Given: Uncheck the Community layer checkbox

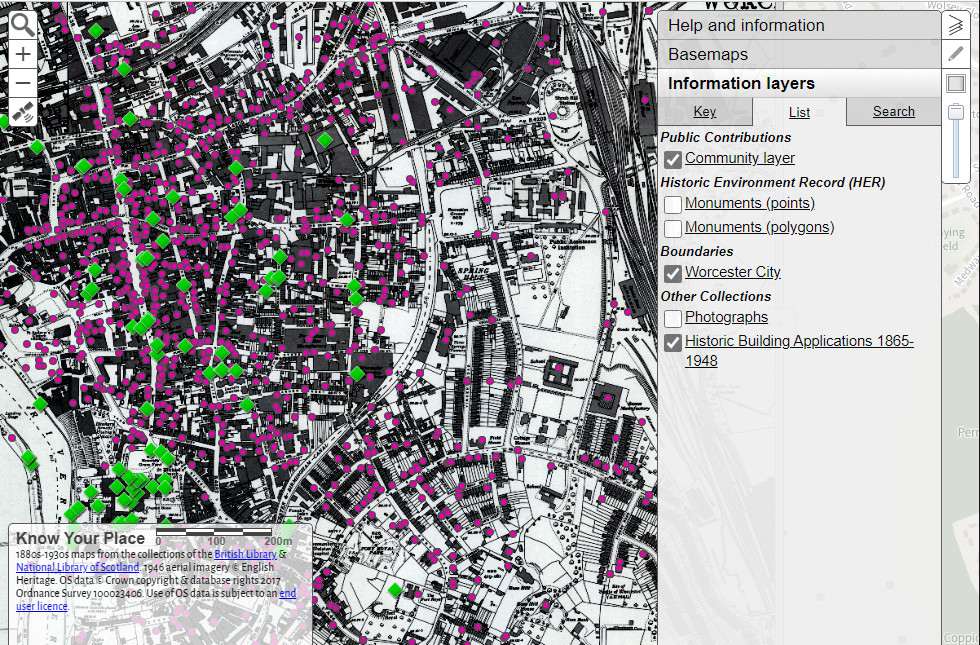Looking at the screenshot, I should point(673,159).
